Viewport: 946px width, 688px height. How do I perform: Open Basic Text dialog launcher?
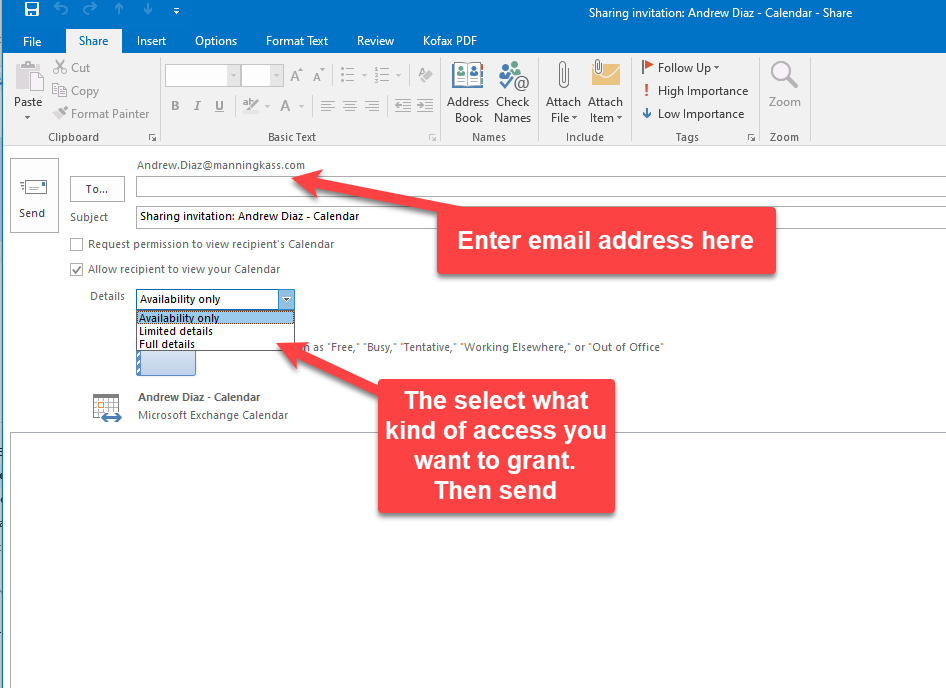click(x=432, y=138)
